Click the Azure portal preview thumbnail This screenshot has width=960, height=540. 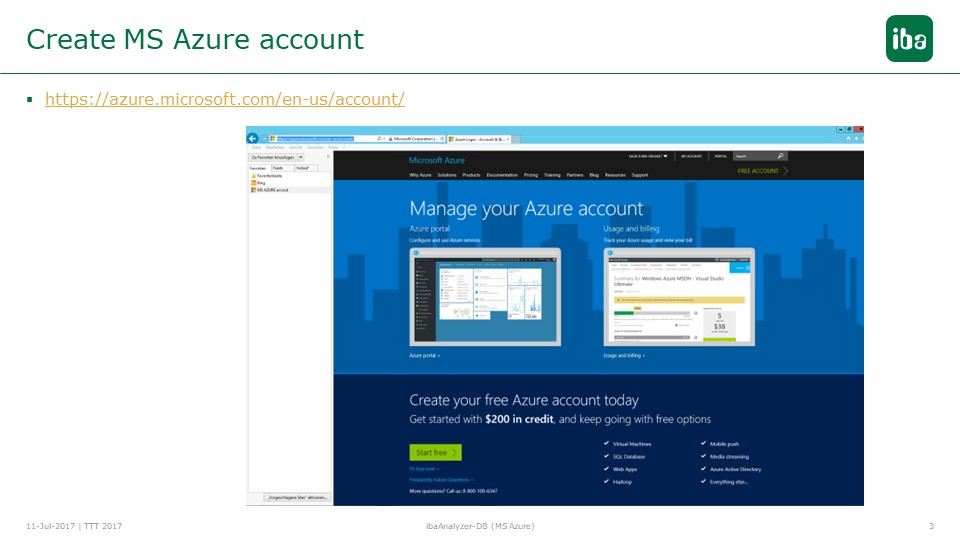(485, 297)
